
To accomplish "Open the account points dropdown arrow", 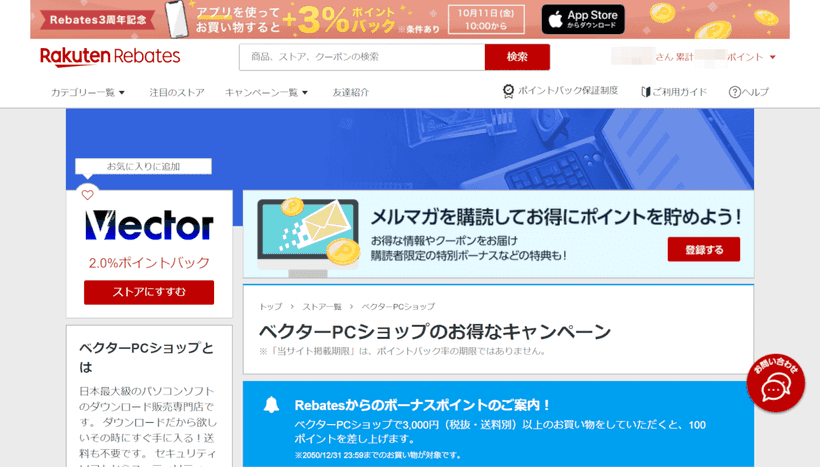I will click(x=772, y=57).
